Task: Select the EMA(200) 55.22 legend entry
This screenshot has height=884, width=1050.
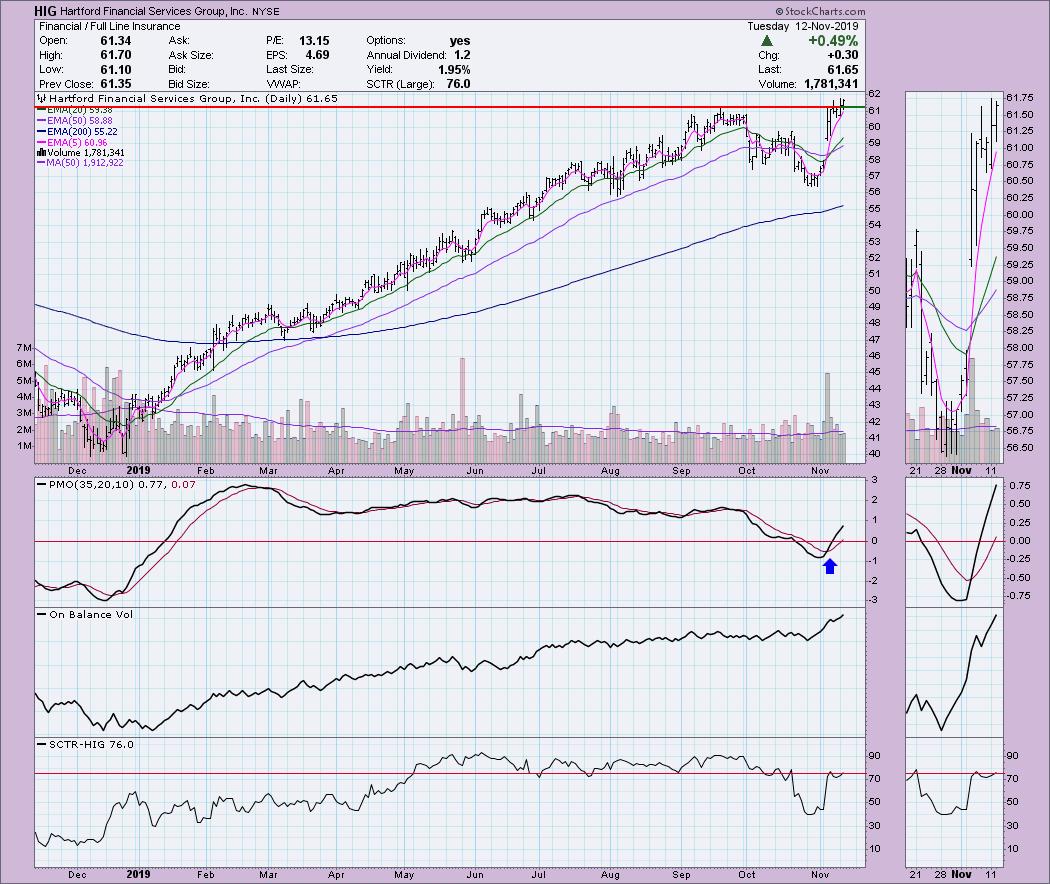Action: pos(80,131)
